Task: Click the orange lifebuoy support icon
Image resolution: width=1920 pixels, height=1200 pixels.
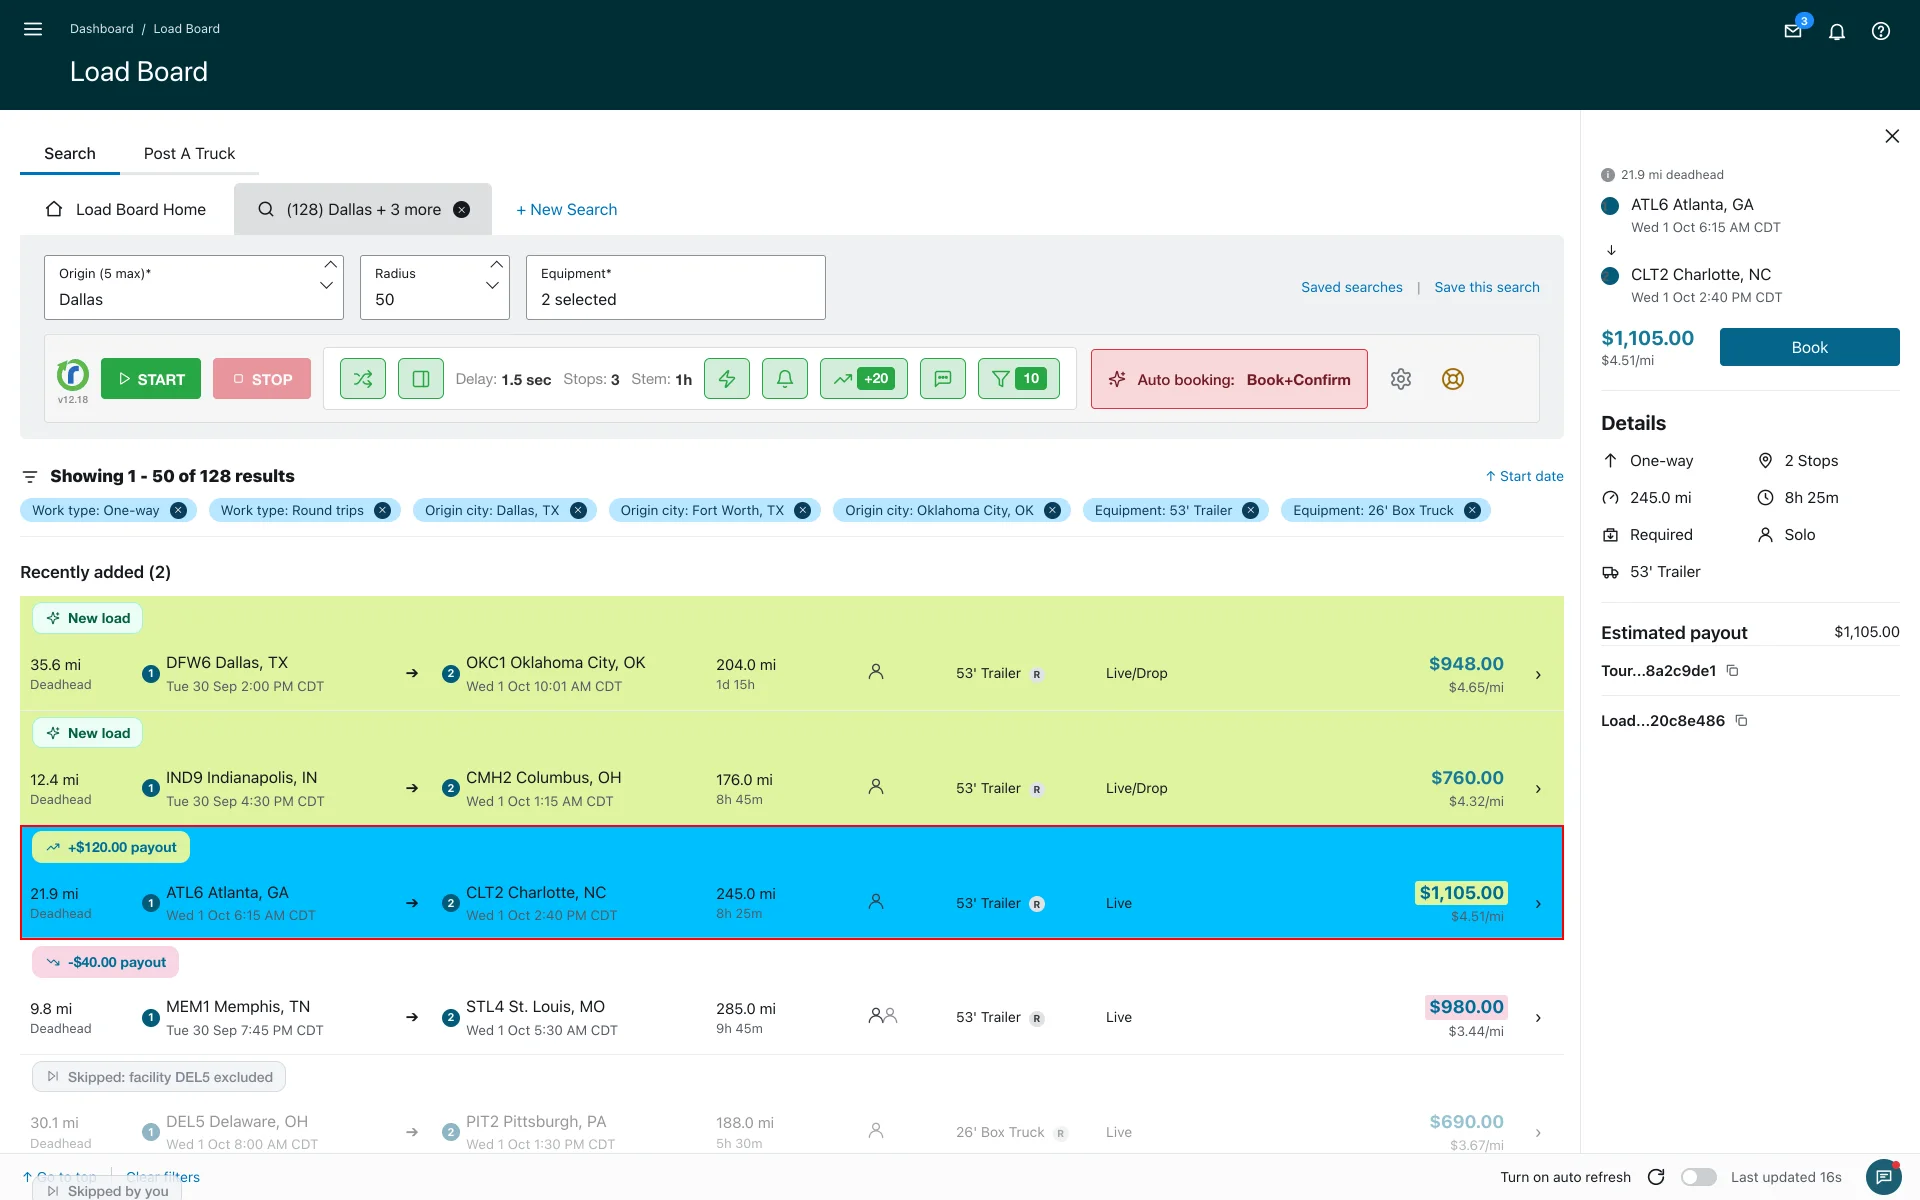Action: 1453,379
